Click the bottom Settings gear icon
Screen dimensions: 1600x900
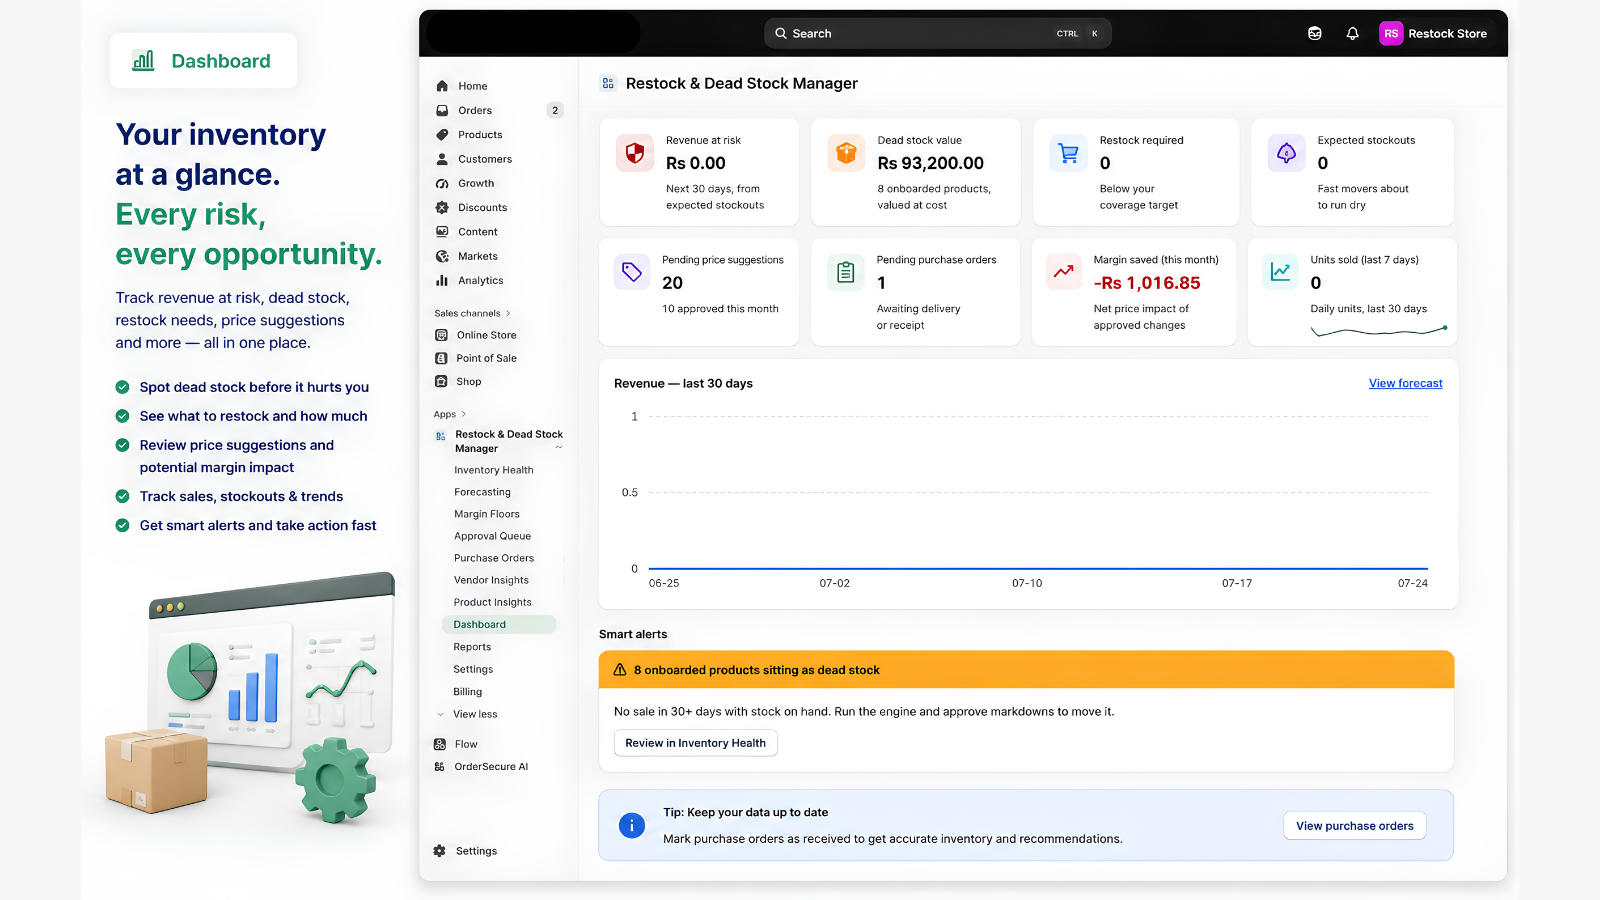point(440,851)
